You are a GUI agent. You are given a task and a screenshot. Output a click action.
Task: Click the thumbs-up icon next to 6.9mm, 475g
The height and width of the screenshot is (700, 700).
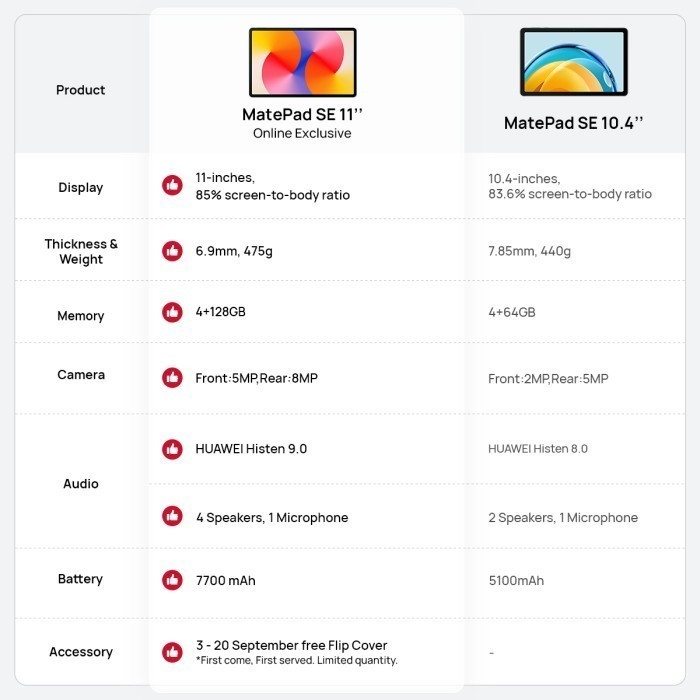172,251
